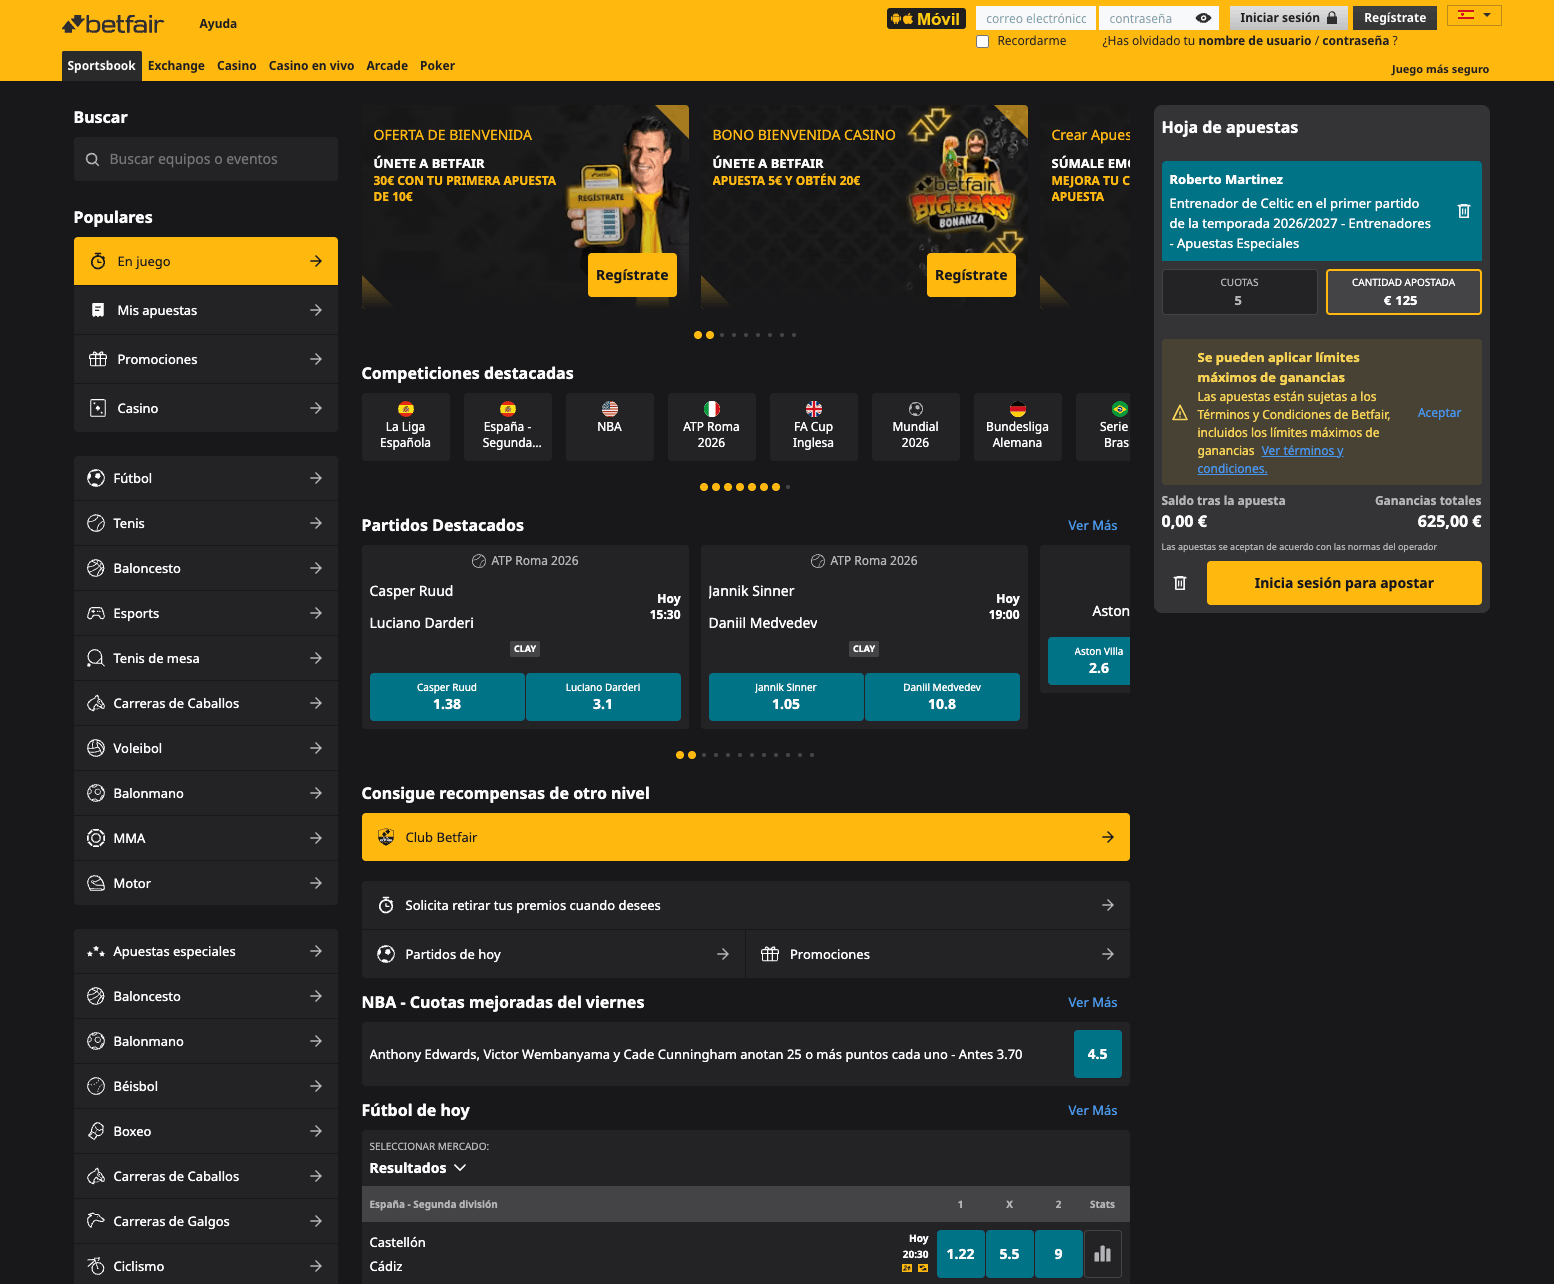Click Inicia sesión para apostar button
This screenshot has height=1284, width=1554.
pyautogui.click(x=1344, y=583)
